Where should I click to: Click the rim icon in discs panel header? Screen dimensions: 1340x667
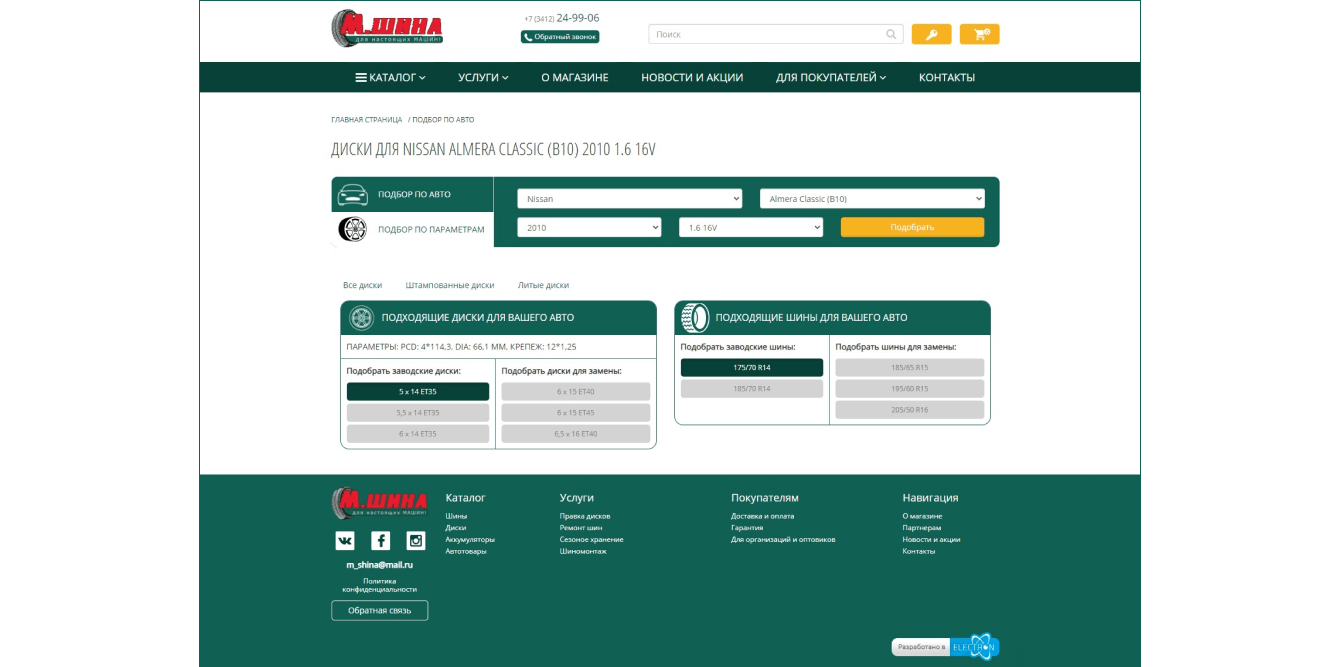[361, 318]
